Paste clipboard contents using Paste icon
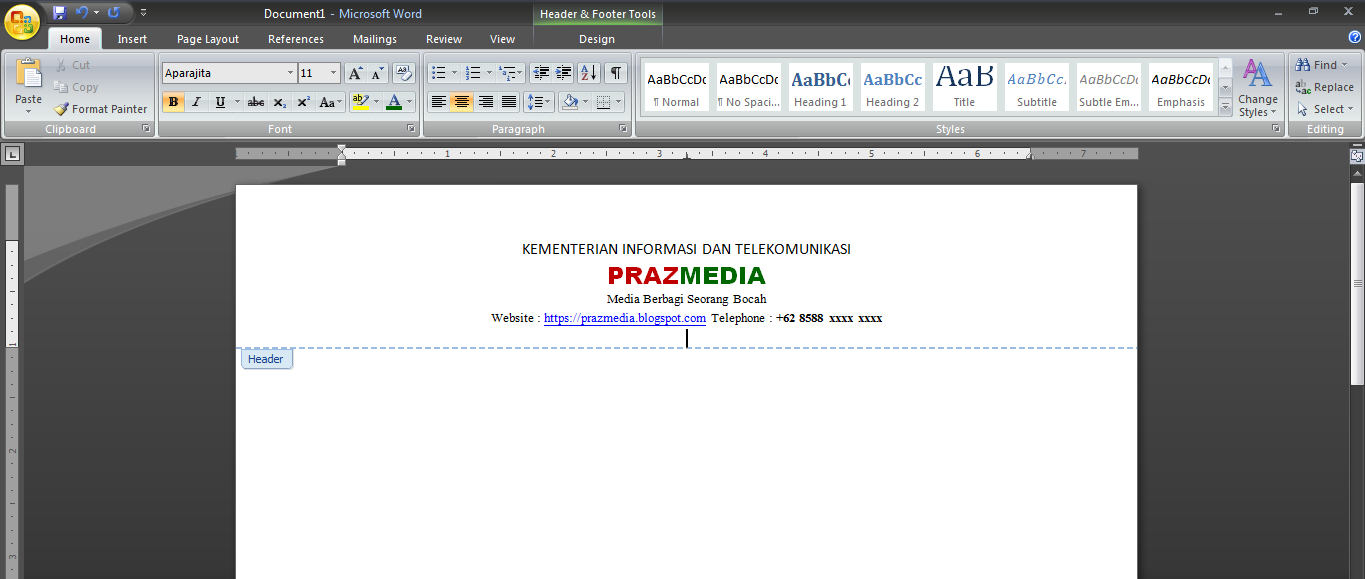 click(29, 74)
